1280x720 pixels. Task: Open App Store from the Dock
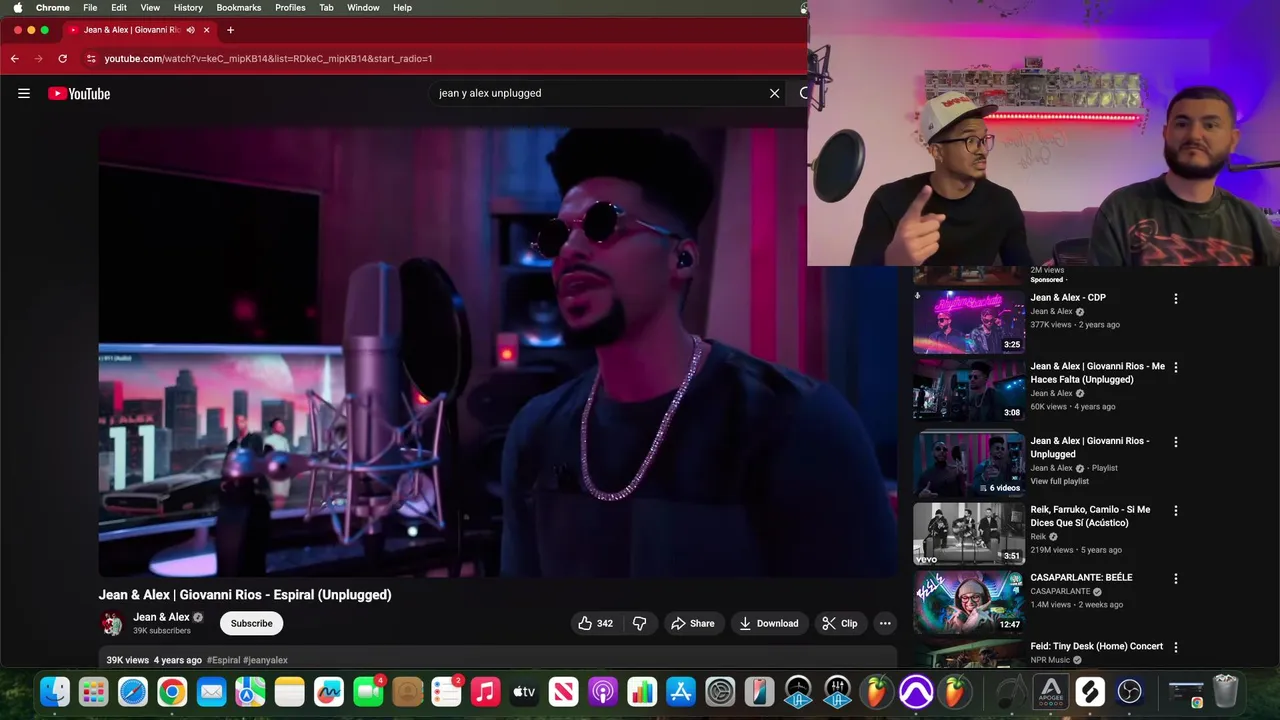pos(681,691)
